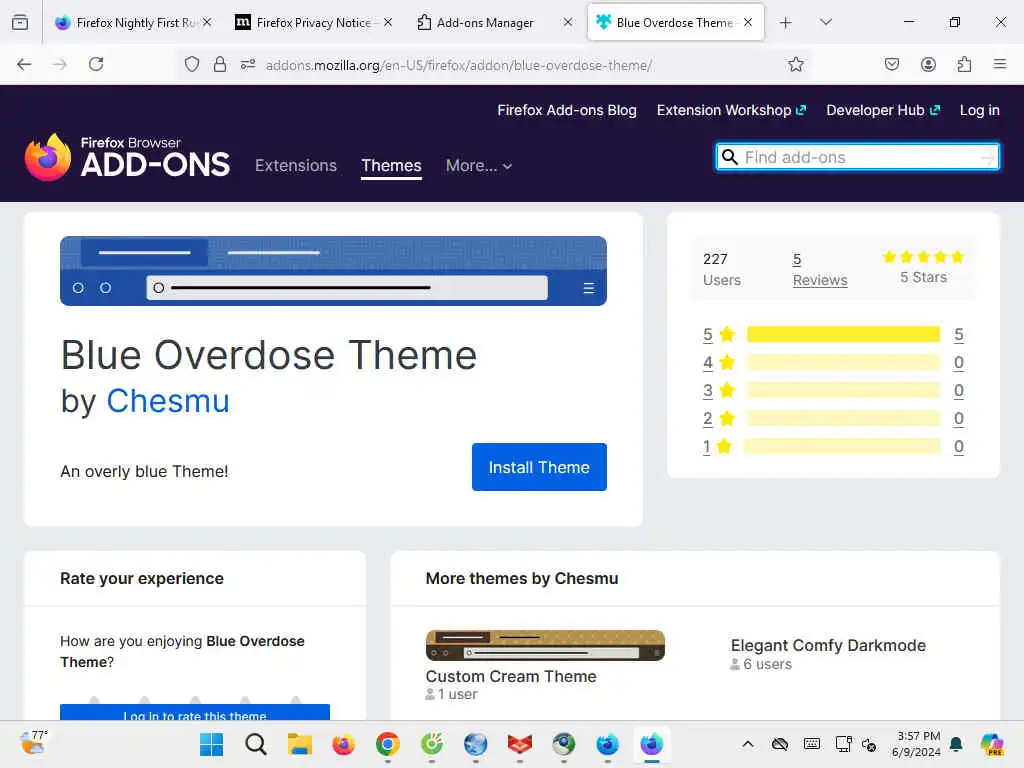Open the Firefox account icon
This screenshot has width=1024, height=768.
[928, 64]
